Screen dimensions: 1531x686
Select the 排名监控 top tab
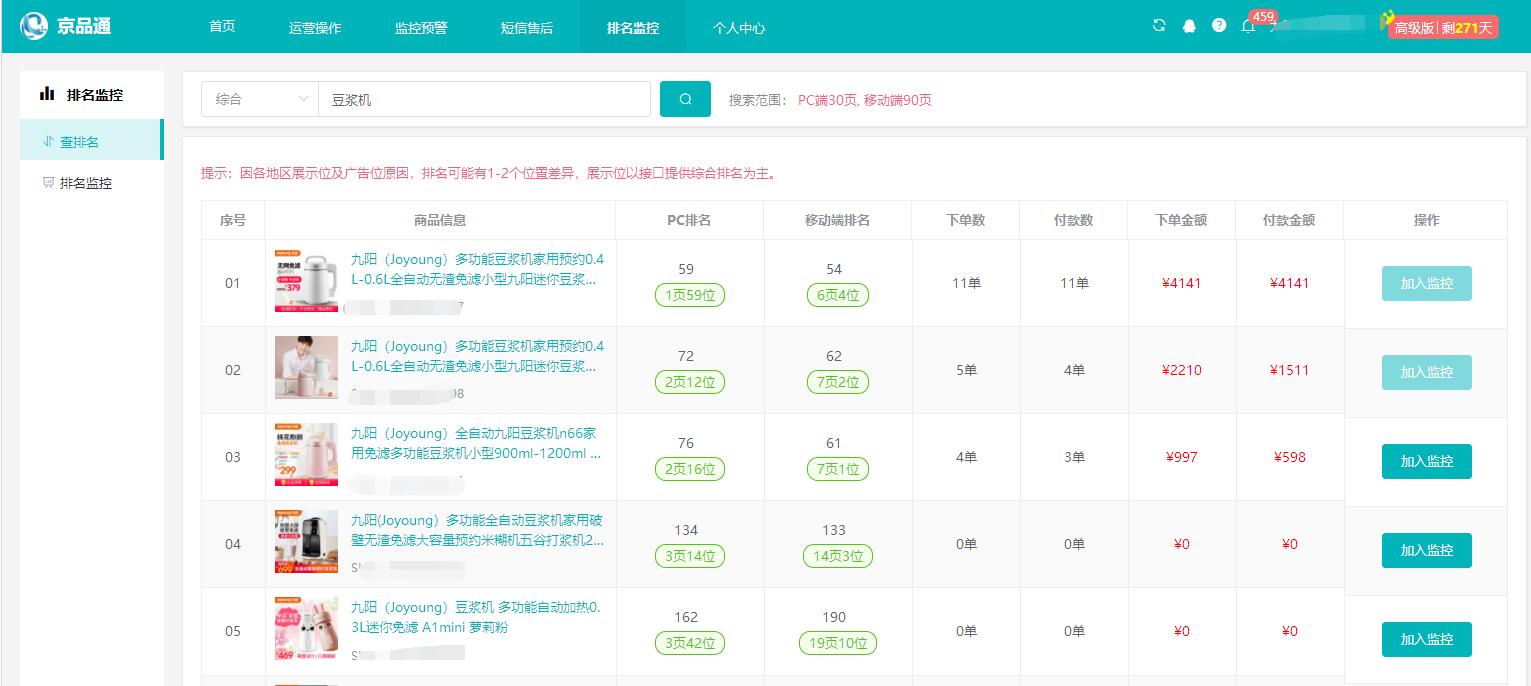pos(633,27)
